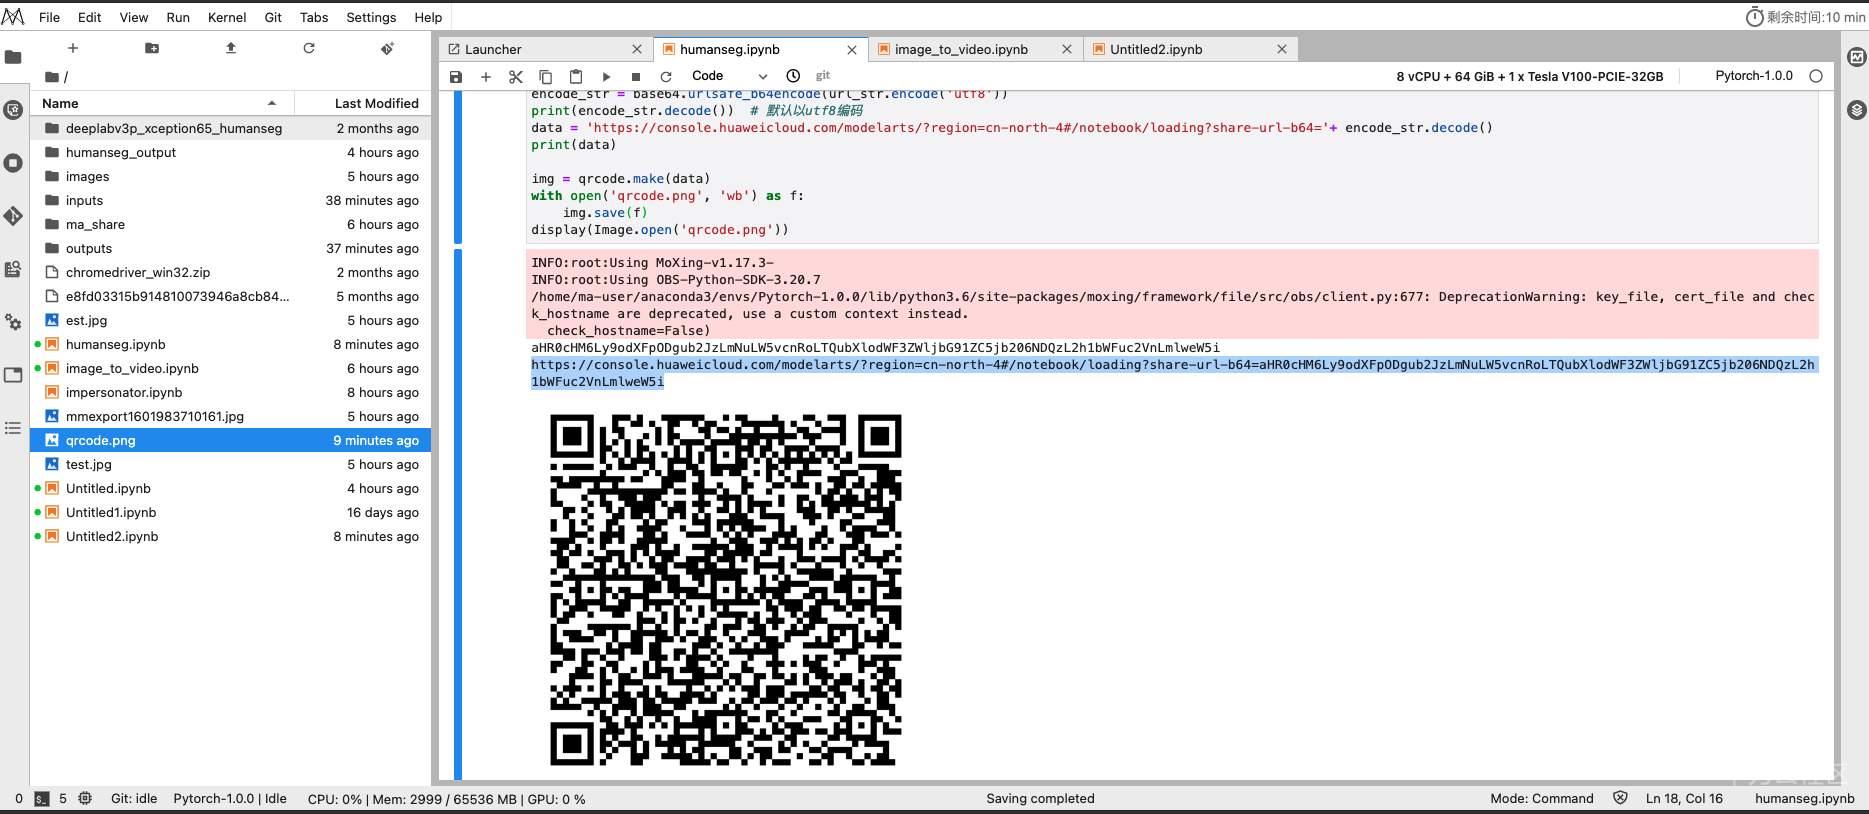
Task: Sort files by Last Modified column
Action: [363, 103]
